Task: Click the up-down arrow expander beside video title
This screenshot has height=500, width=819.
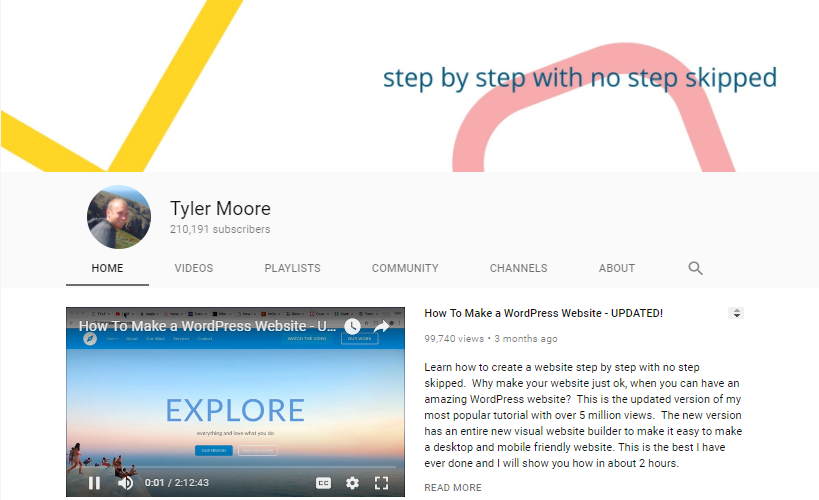Action: 736,313
